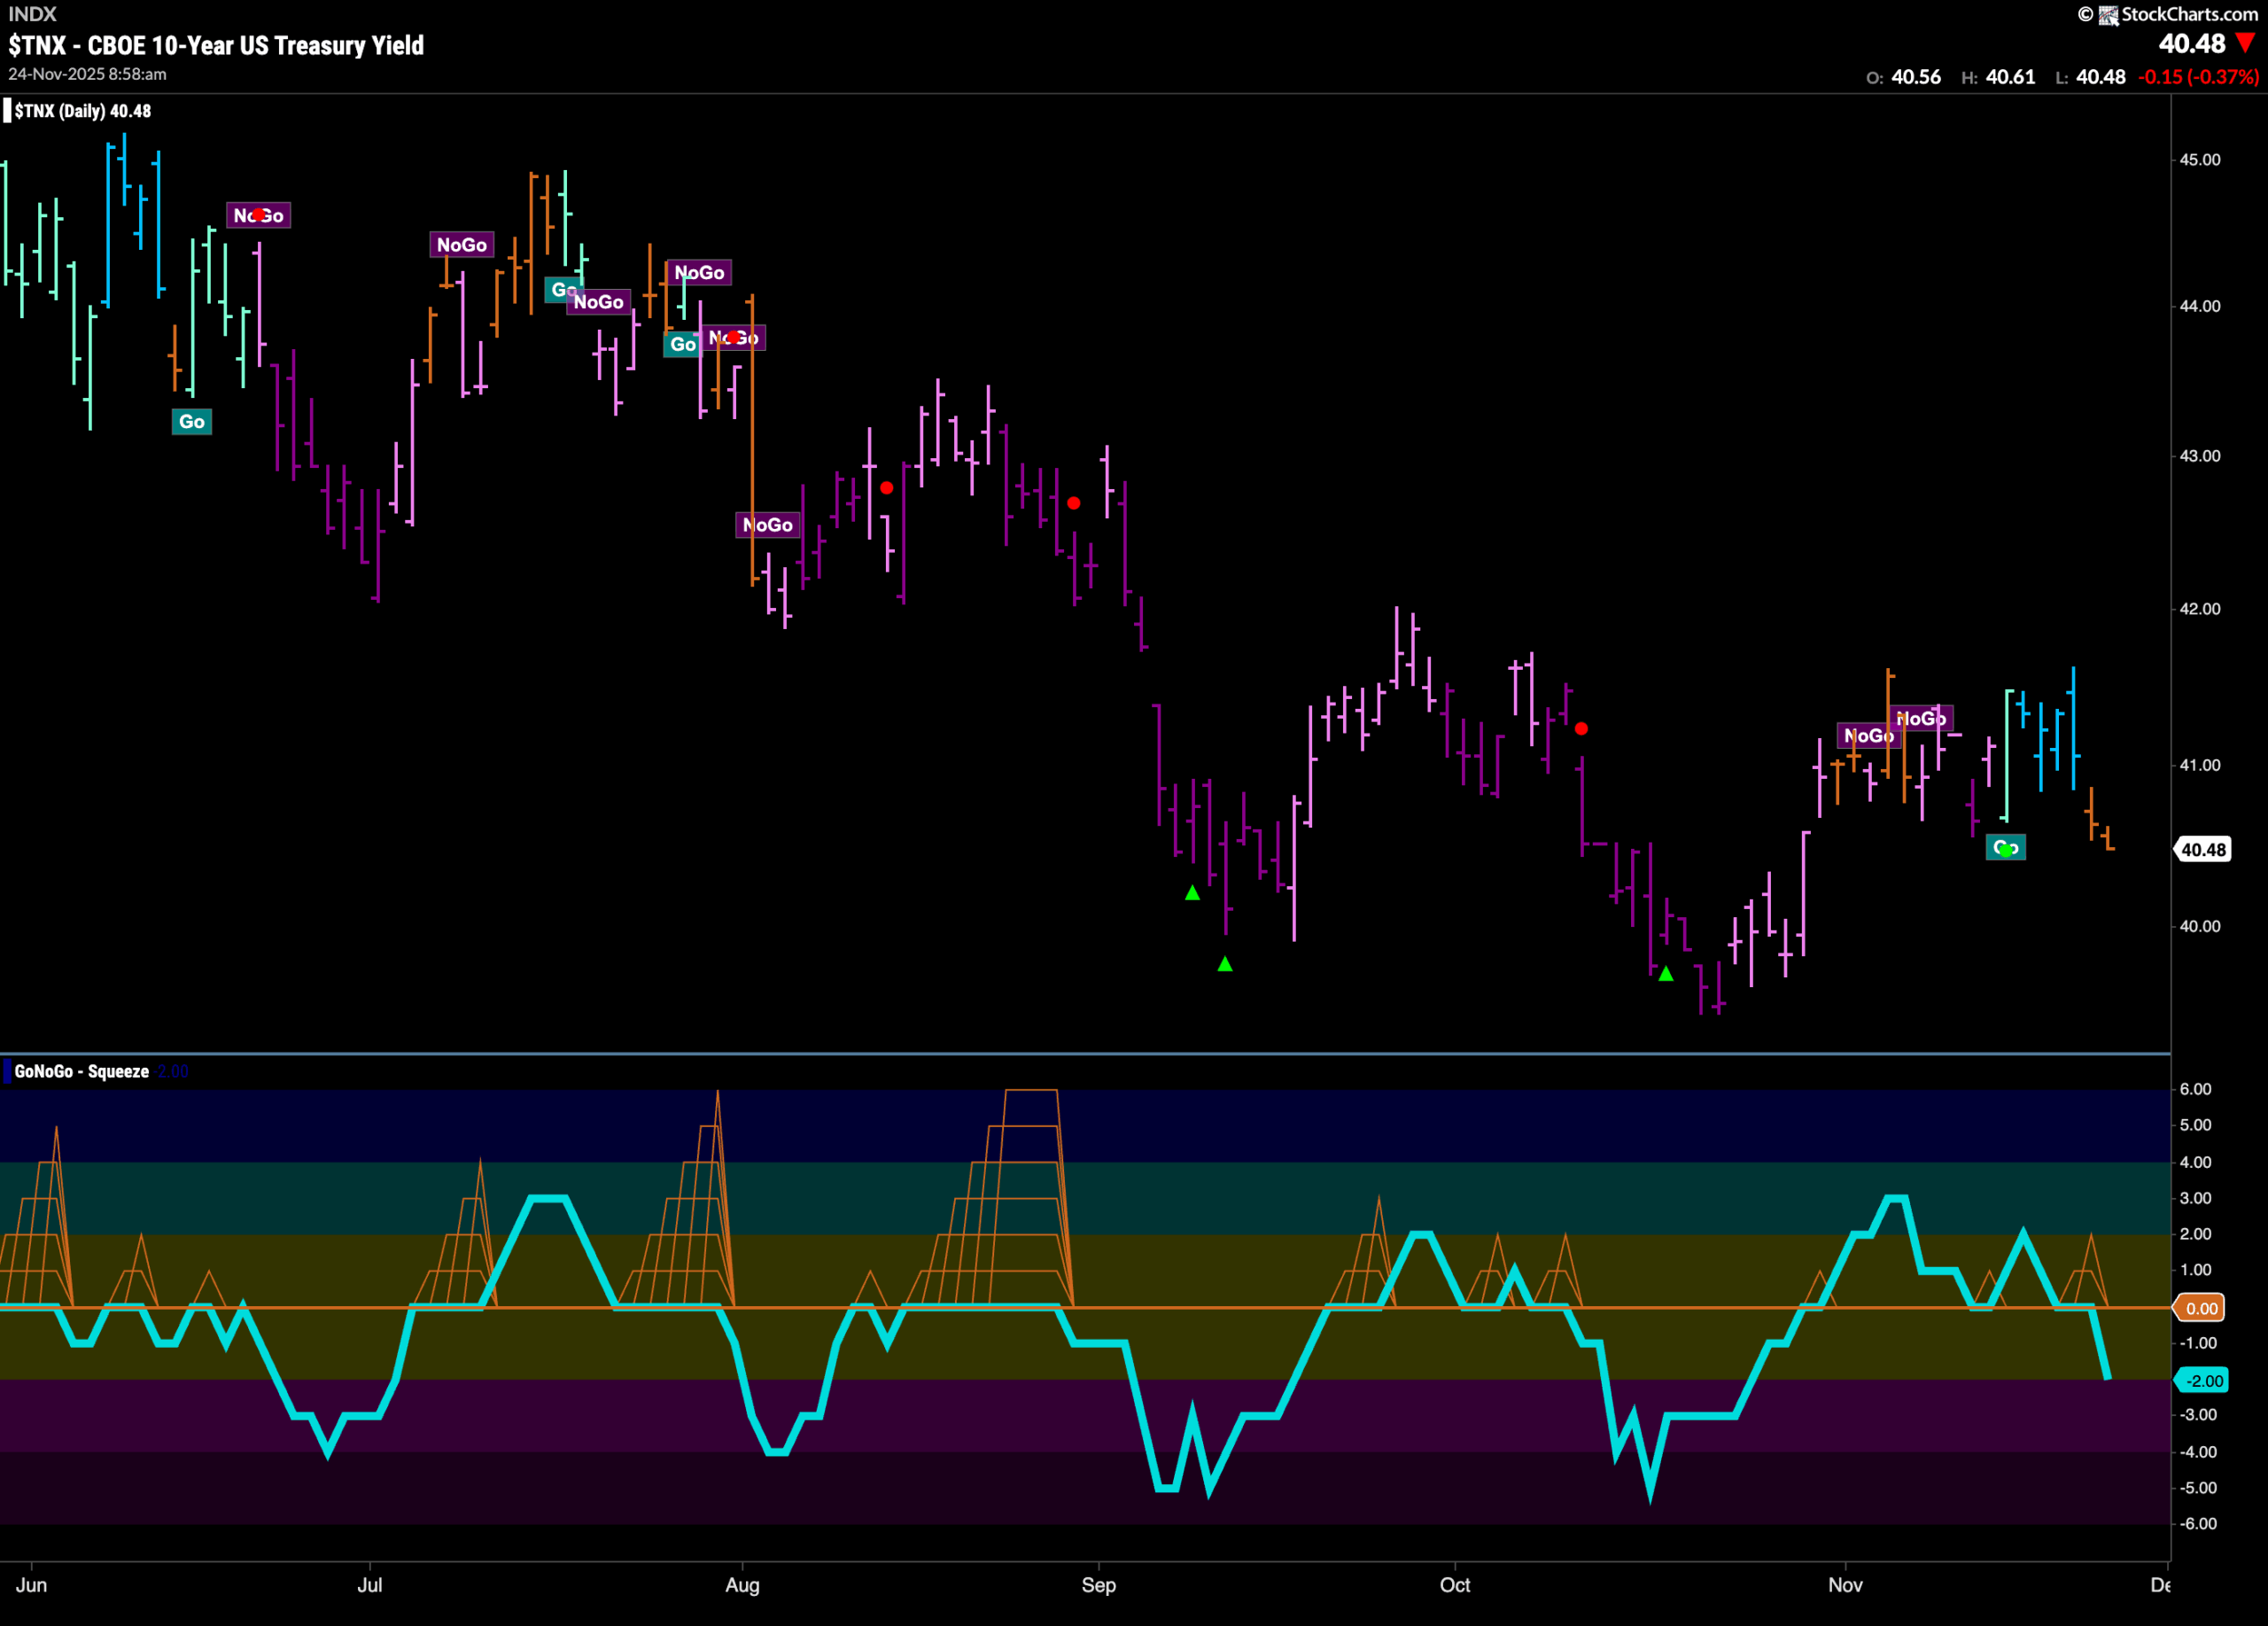Click the green dot on November's Go label

(2006, 850)
